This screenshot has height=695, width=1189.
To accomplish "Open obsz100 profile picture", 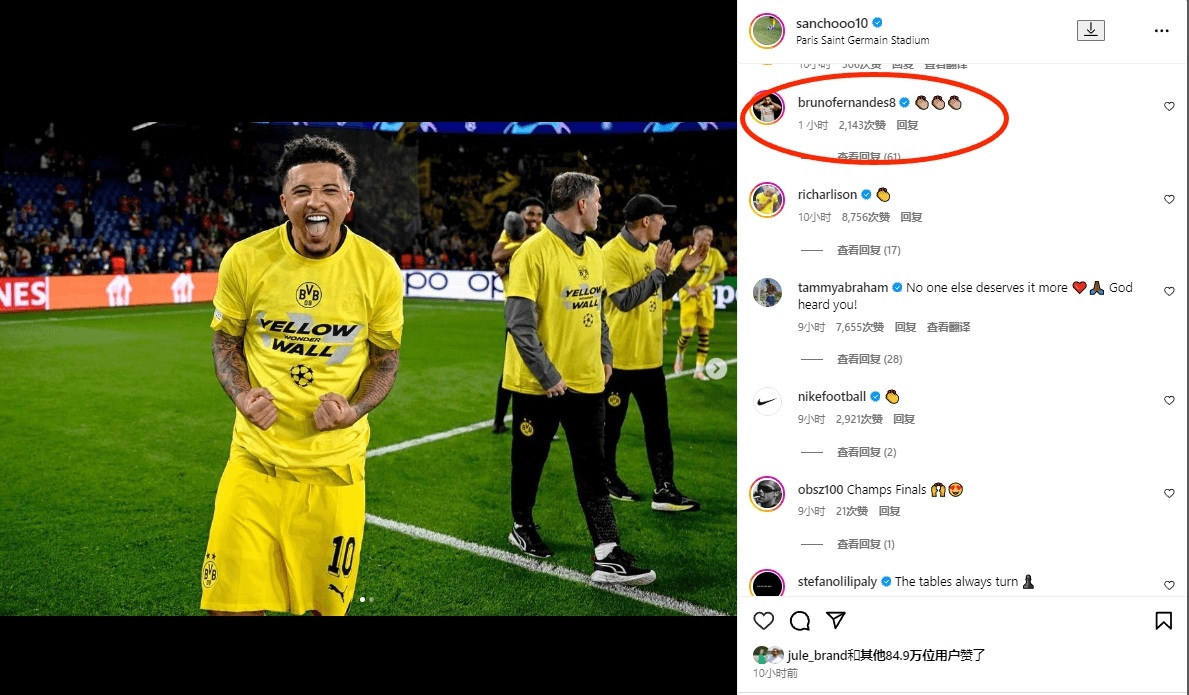I will pyautogui.click(x=767, y=494).
